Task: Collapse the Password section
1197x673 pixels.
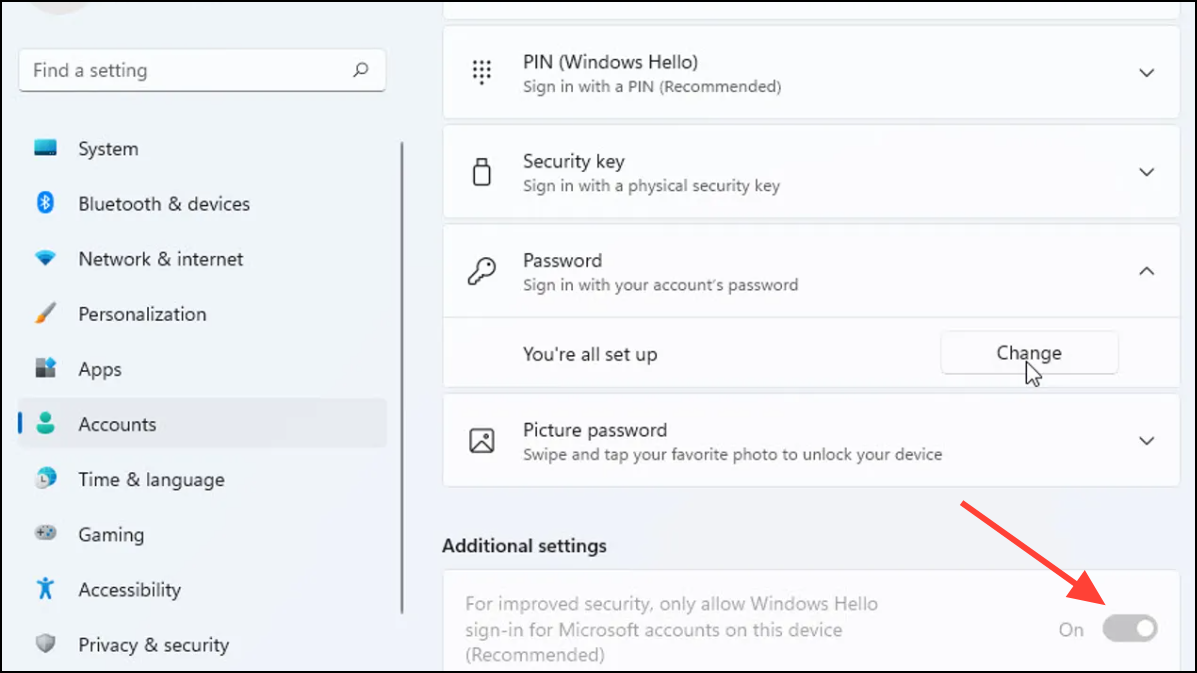Action: click(x=1147, y=271)
